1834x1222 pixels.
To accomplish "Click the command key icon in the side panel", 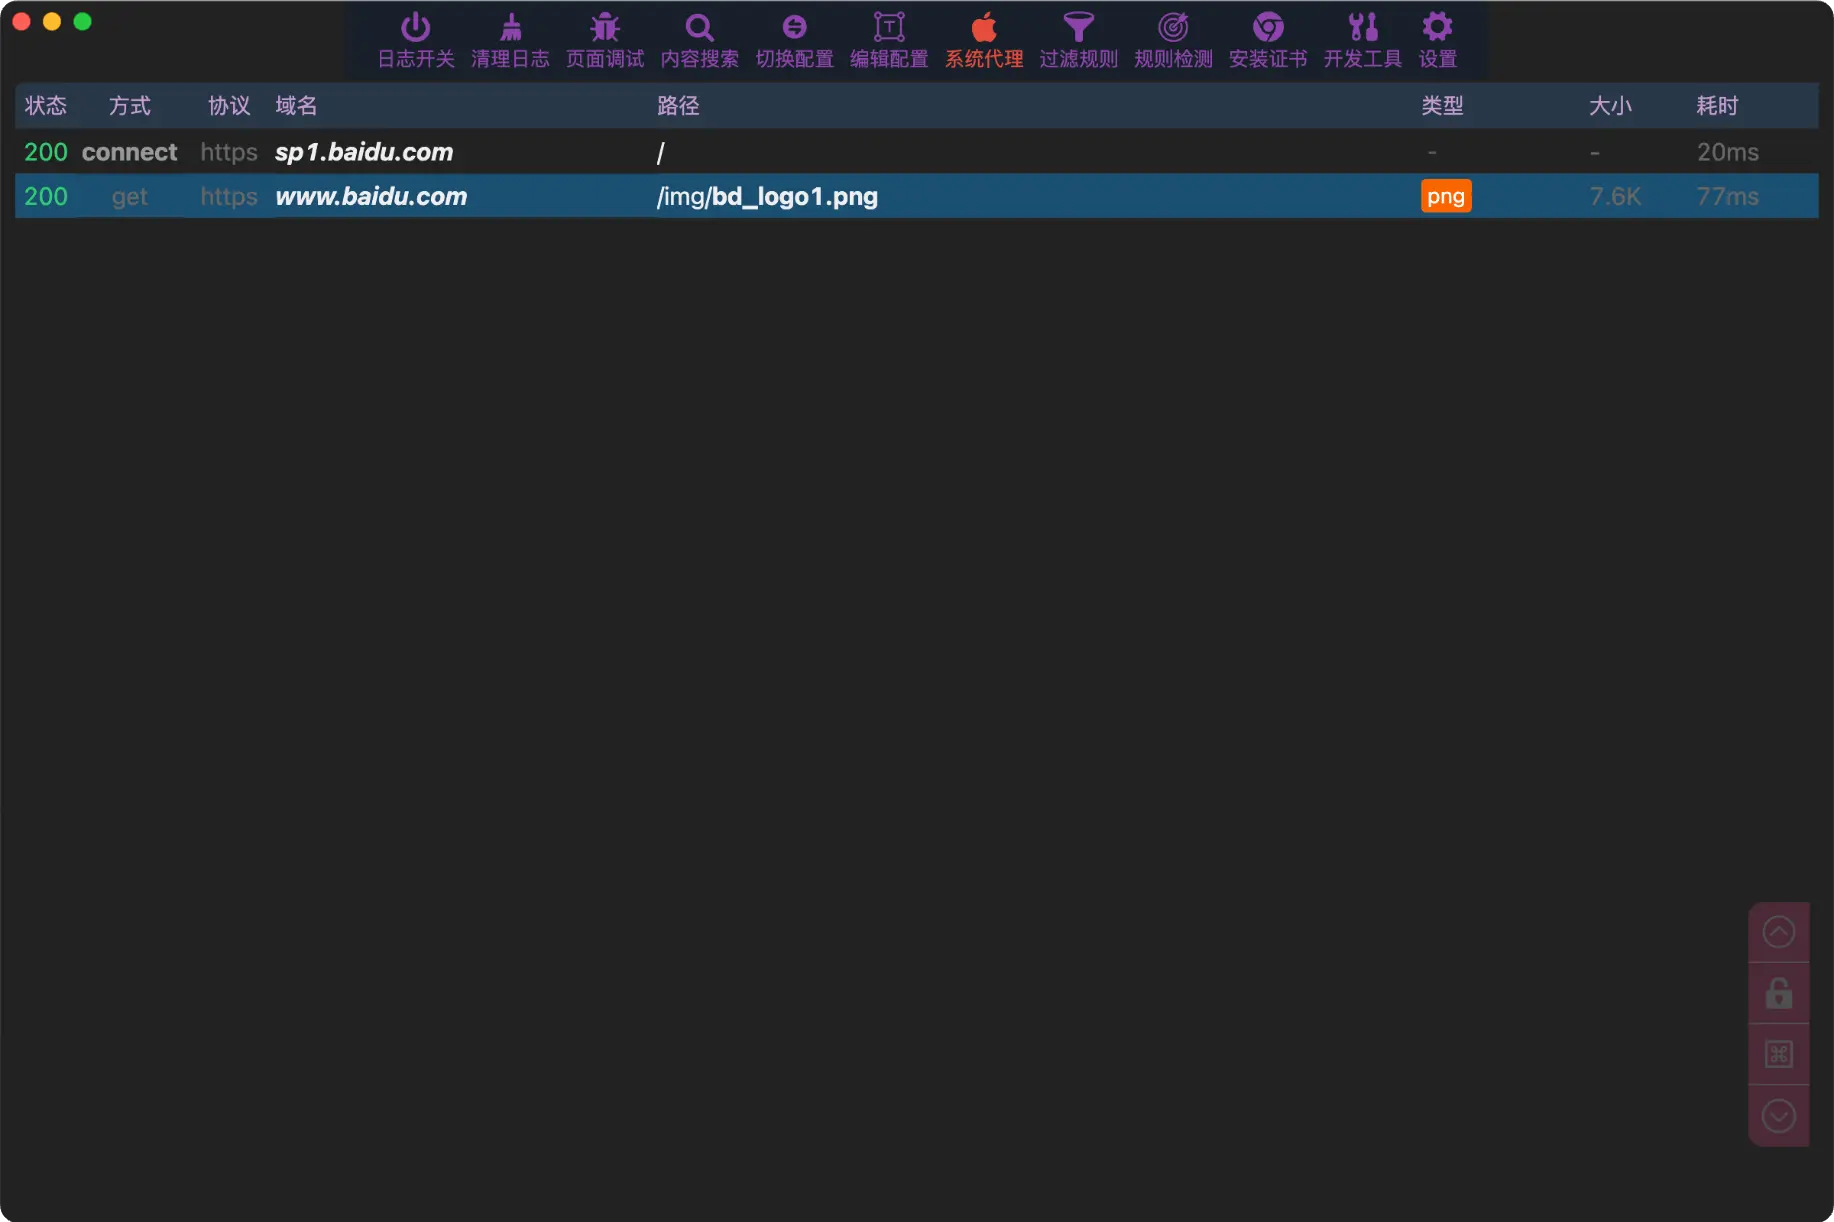I will (1778, 1054).
